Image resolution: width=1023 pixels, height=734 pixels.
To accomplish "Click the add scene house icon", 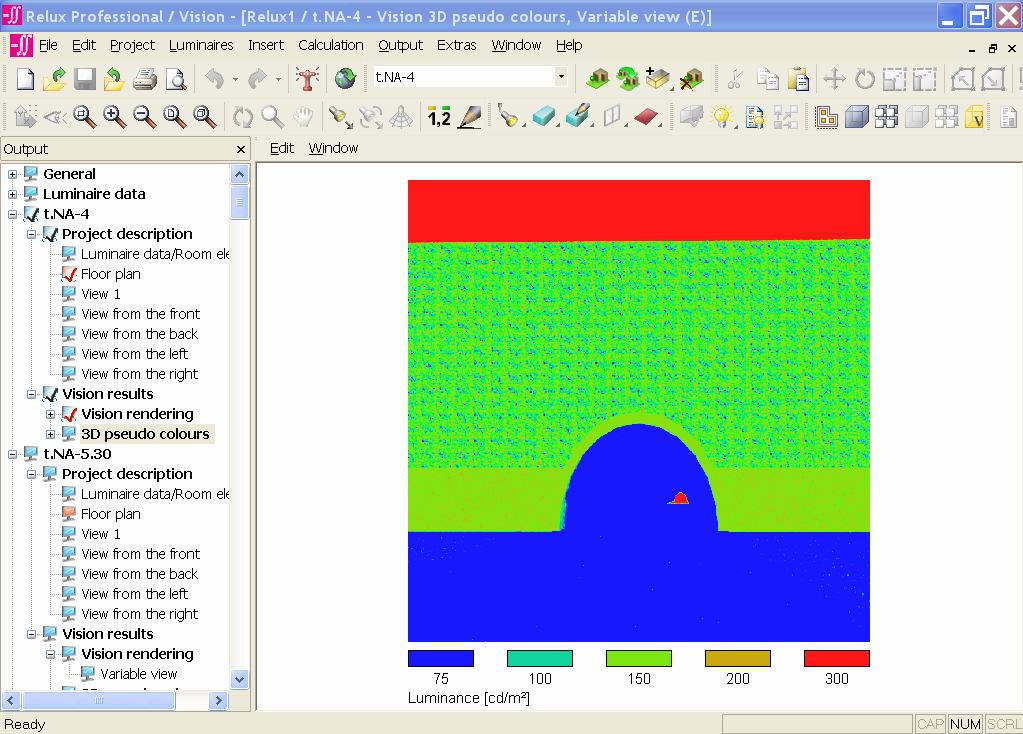I will click(x=598, y=78).
